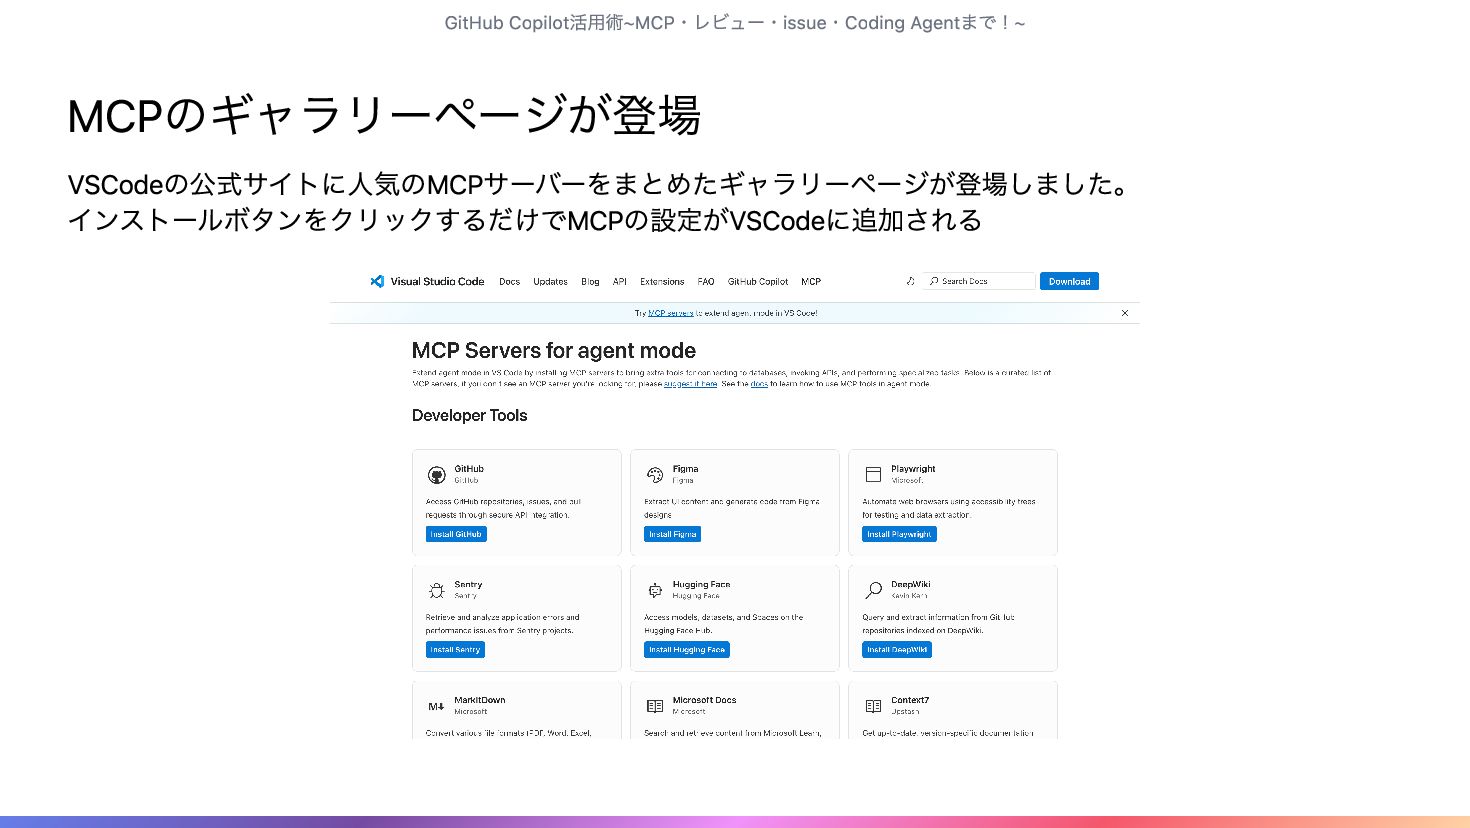The width and height of the screenshot is (1470, 828).
Task: Click the Install DeepWiki button
Action: [x=897, y=649]
